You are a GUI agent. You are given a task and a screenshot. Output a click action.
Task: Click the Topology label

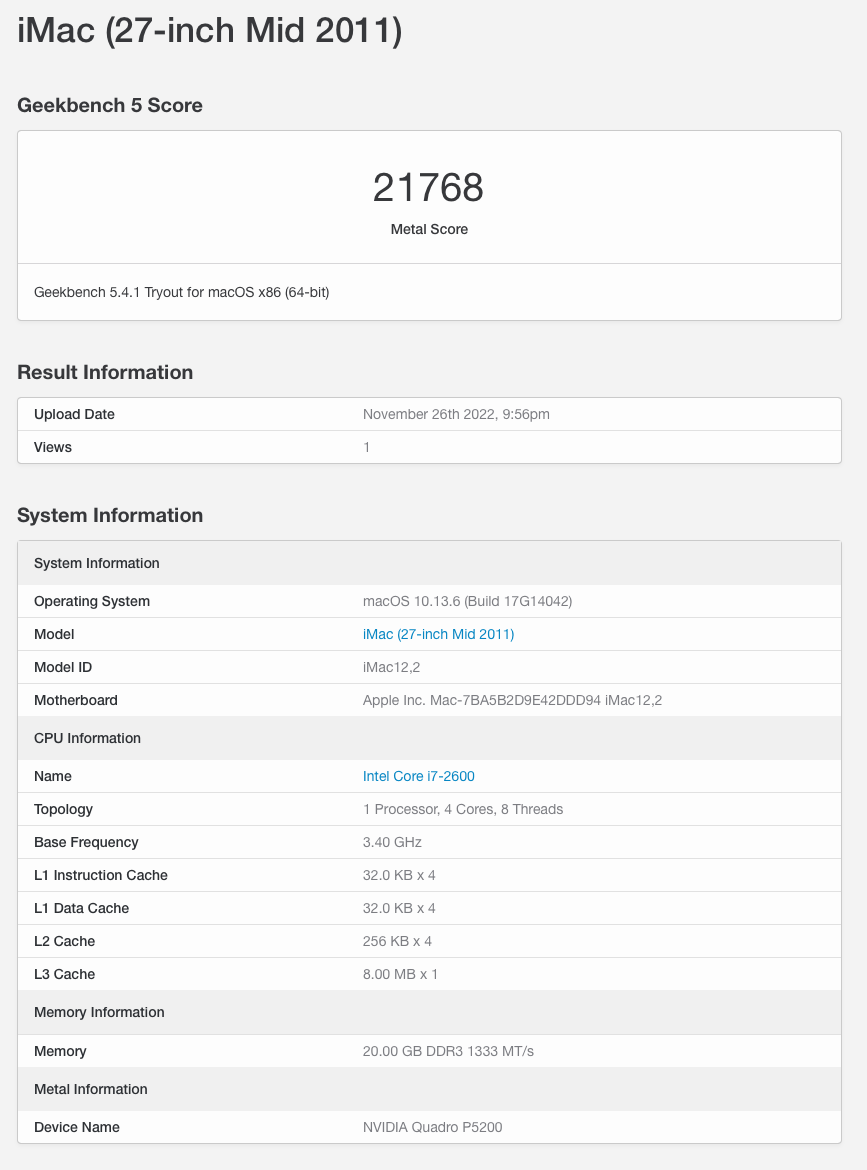click(63, 809)
